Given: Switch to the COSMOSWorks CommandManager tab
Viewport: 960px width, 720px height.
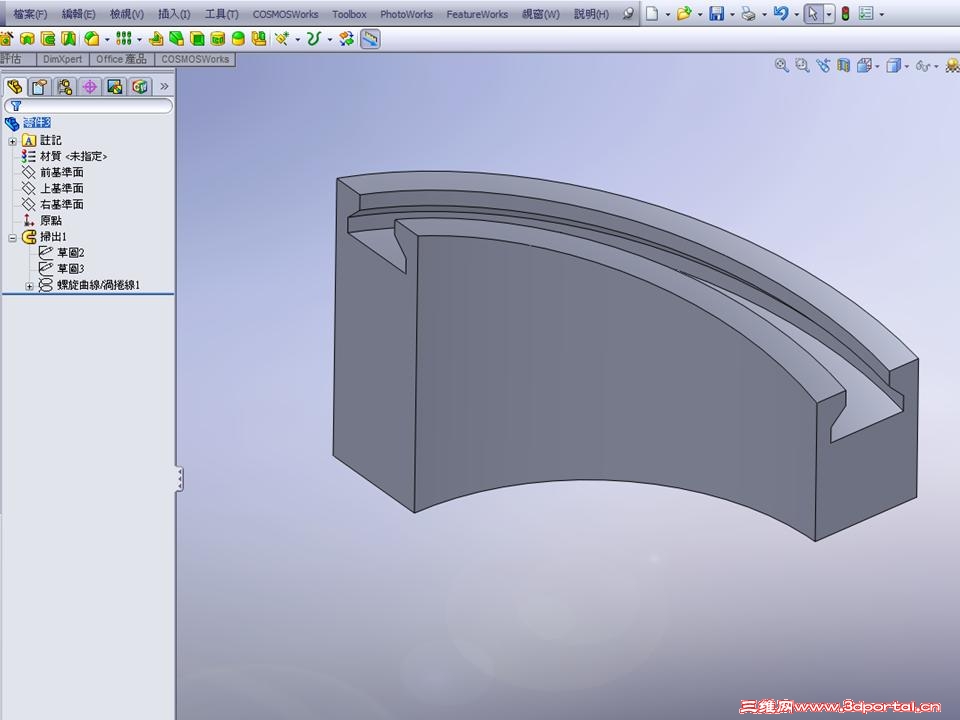Looking at the screenshot, I should (195, 59).
